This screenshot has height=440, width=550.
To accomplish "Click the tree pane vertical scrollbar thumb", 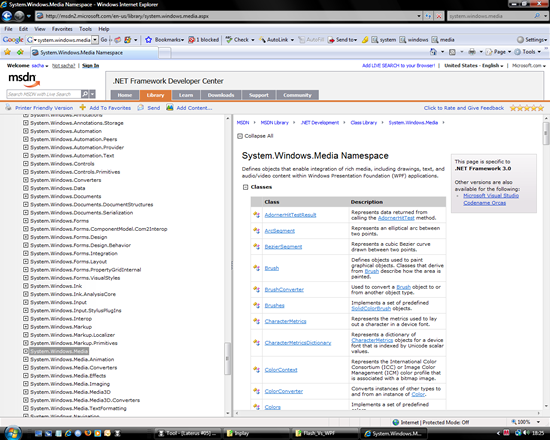I will (227, 358).
